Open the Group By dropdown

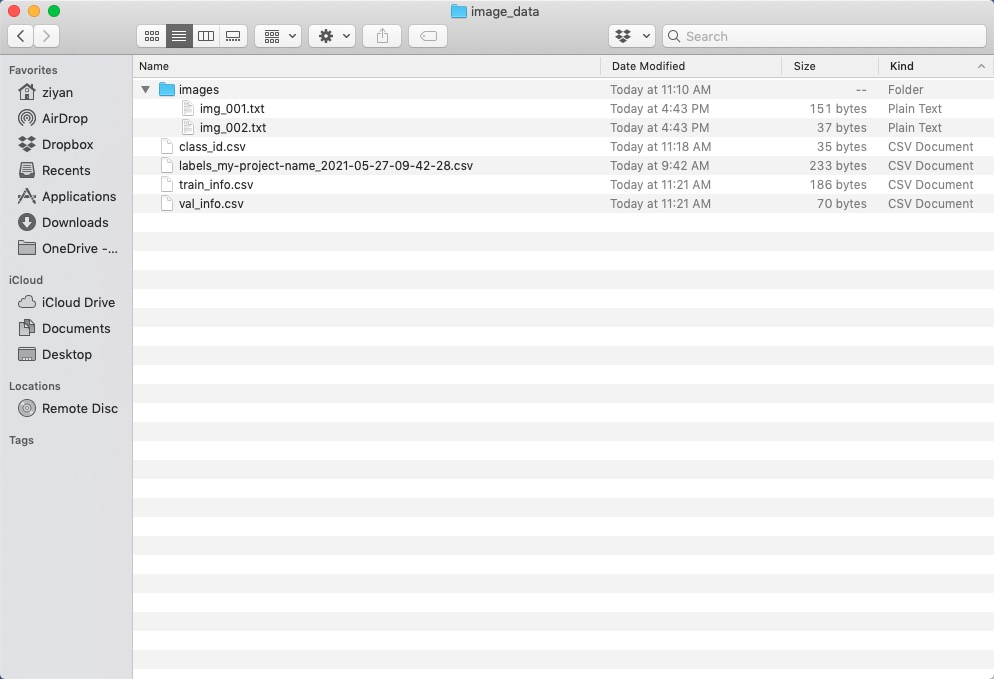(278, 36)
